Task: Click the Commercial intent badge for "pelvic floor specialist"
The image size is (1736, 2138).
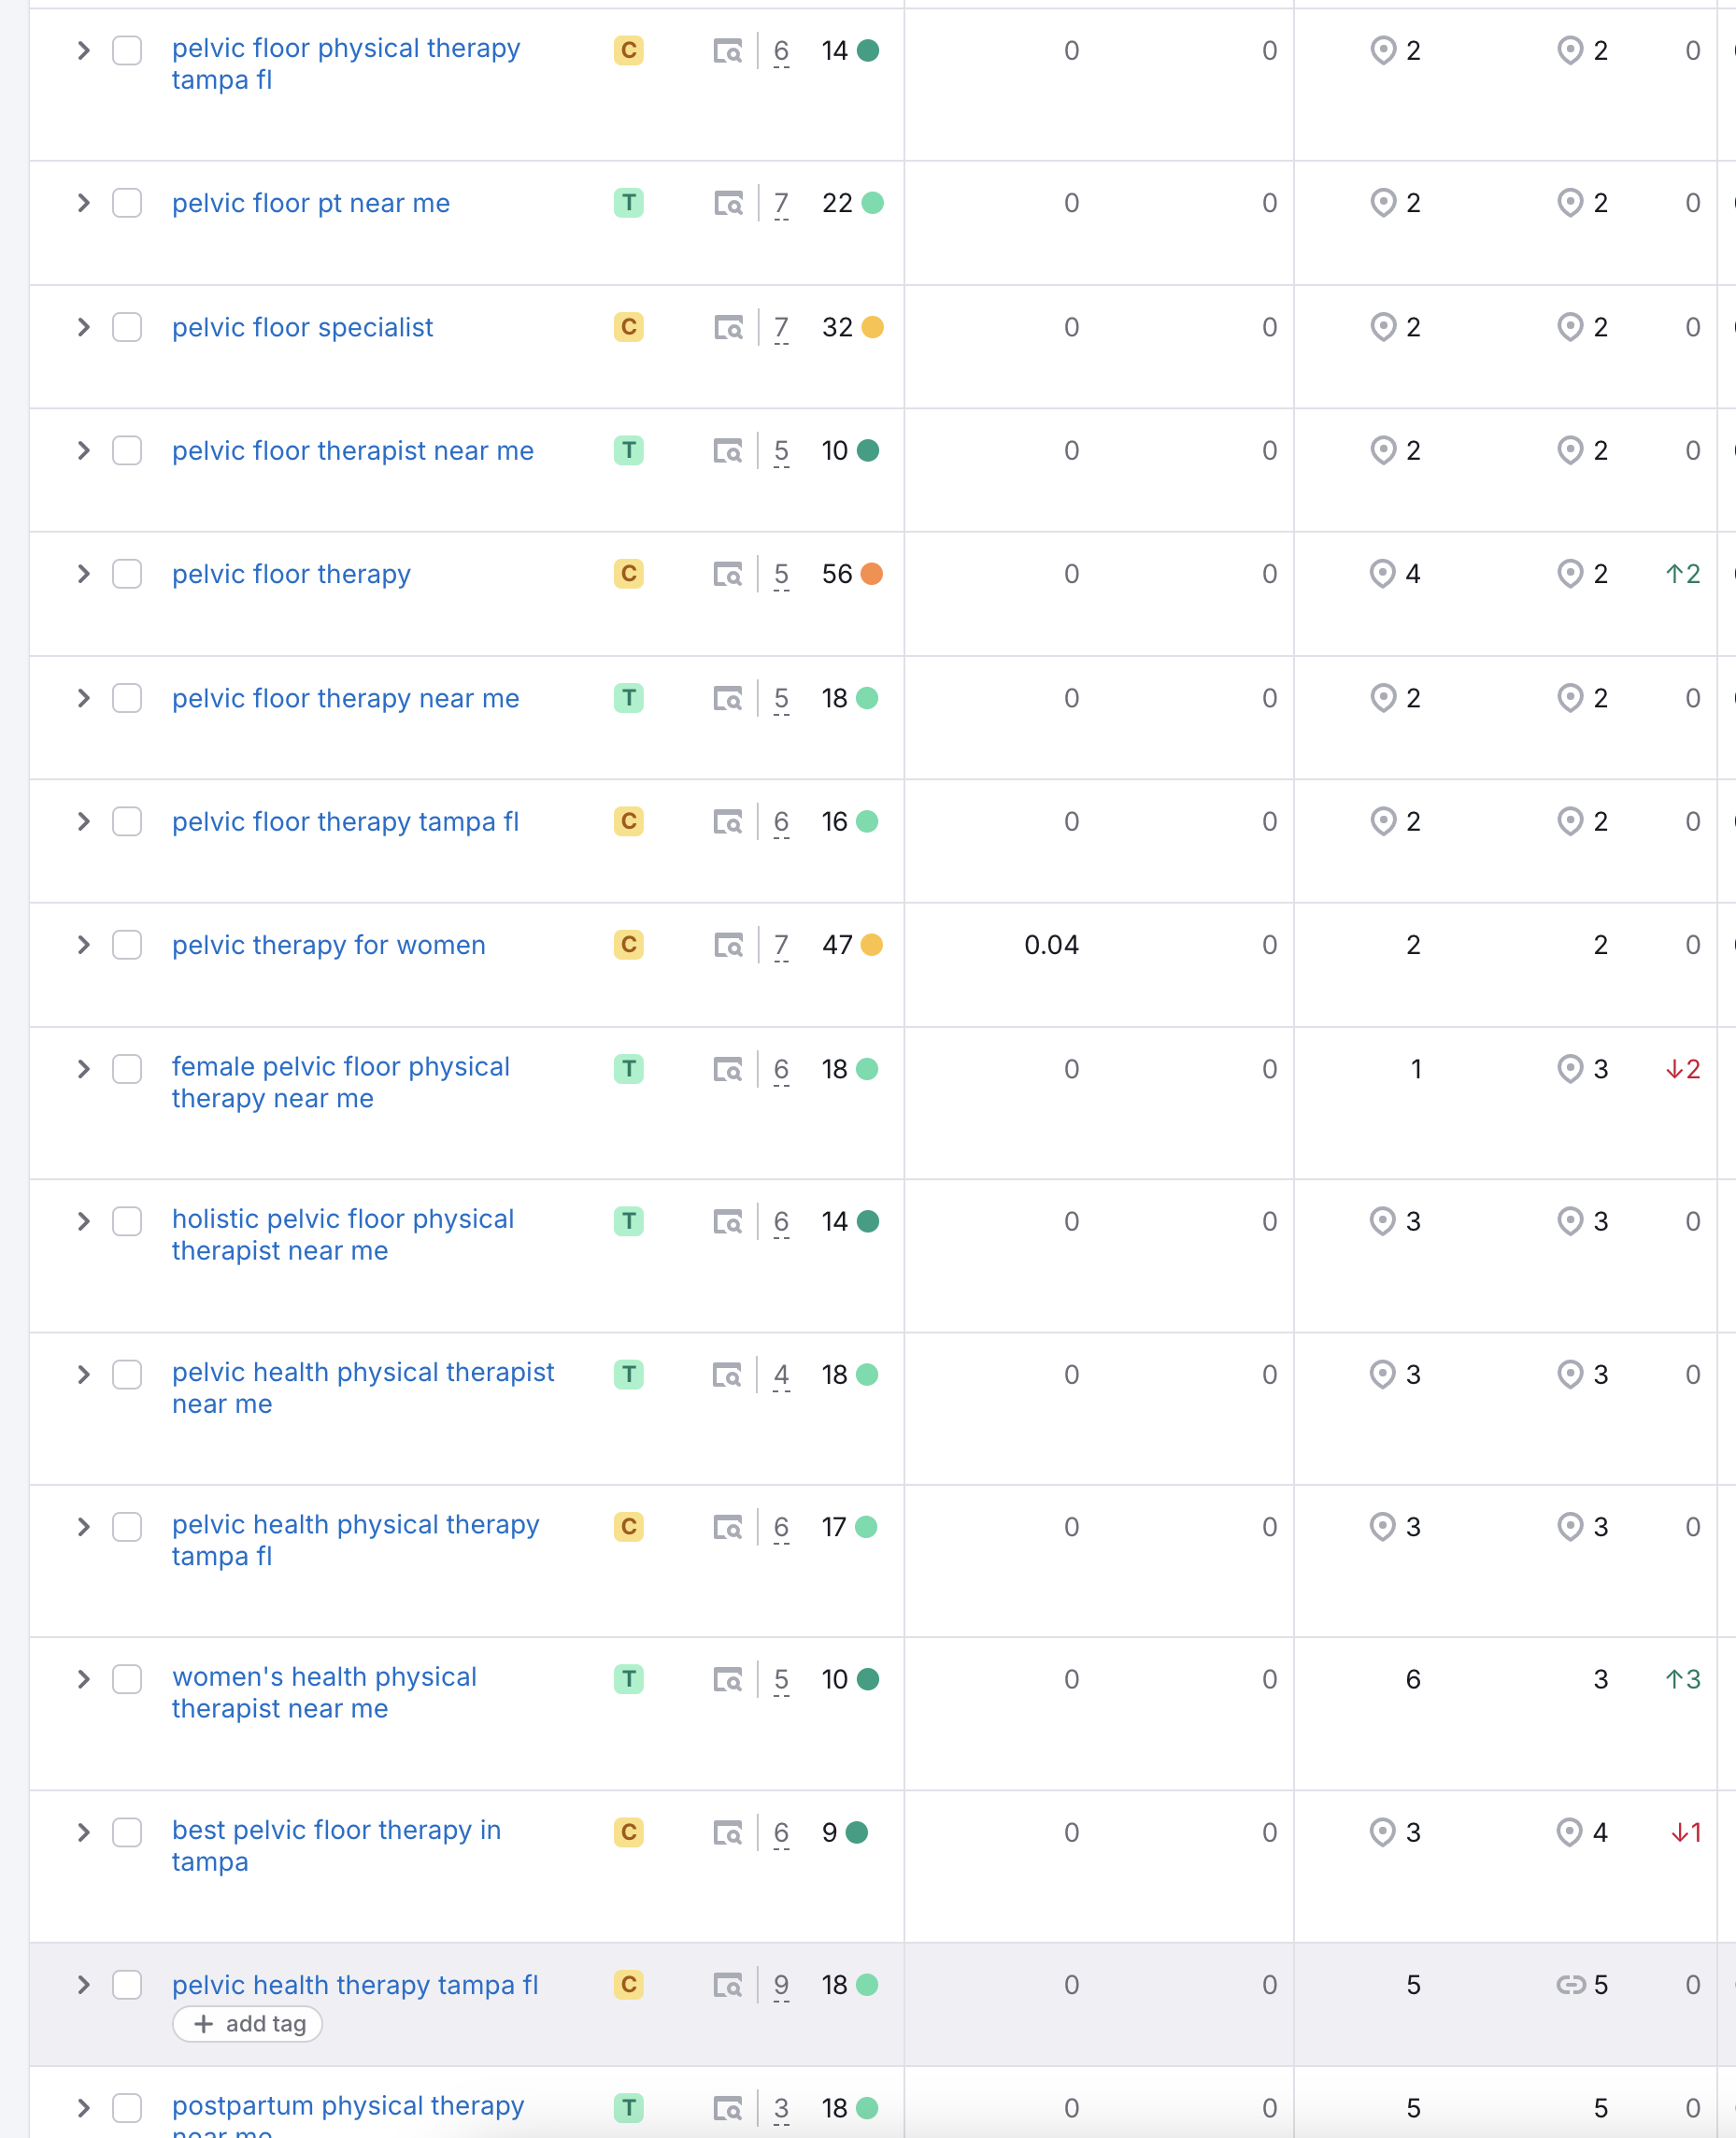Action: point(628,327)
